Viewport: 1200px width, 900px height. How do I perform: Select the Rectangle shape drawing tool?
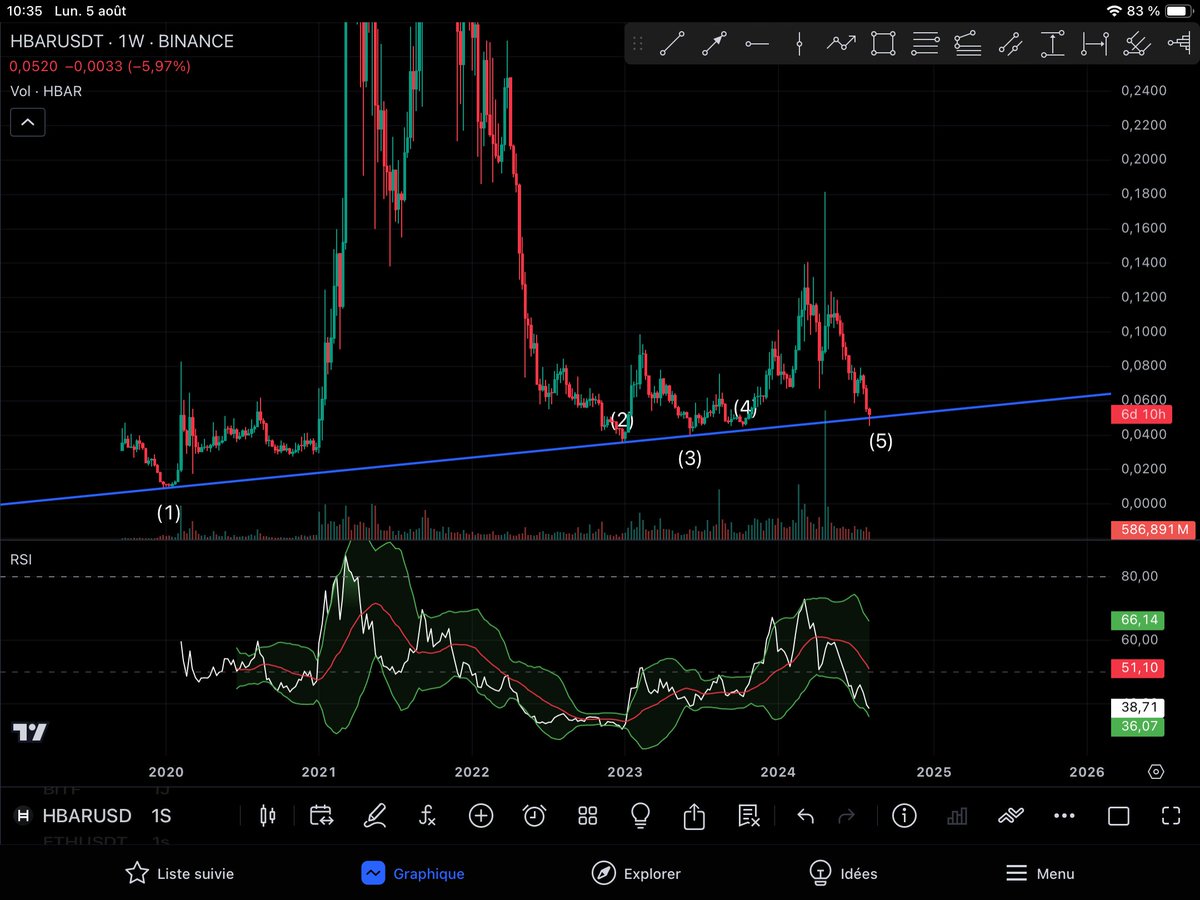[x=883, y=43]
